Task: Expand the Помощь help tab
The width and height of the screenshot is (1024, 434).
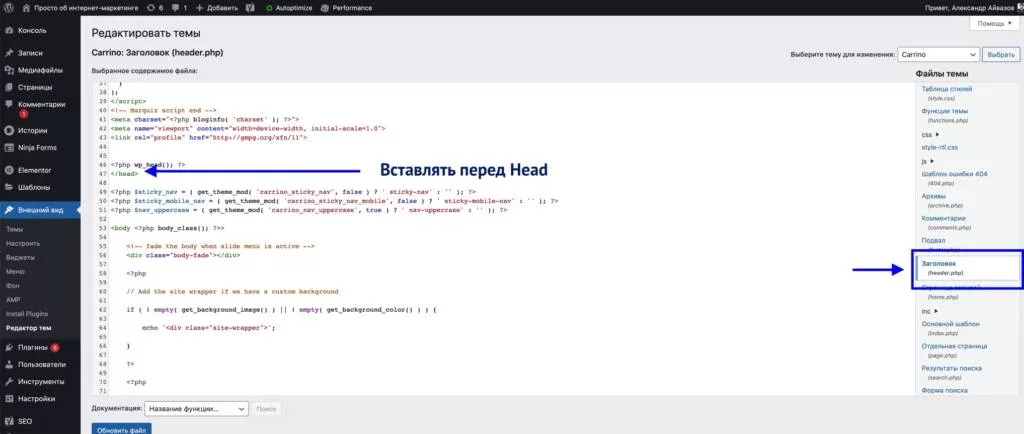Action: point(995,23)
